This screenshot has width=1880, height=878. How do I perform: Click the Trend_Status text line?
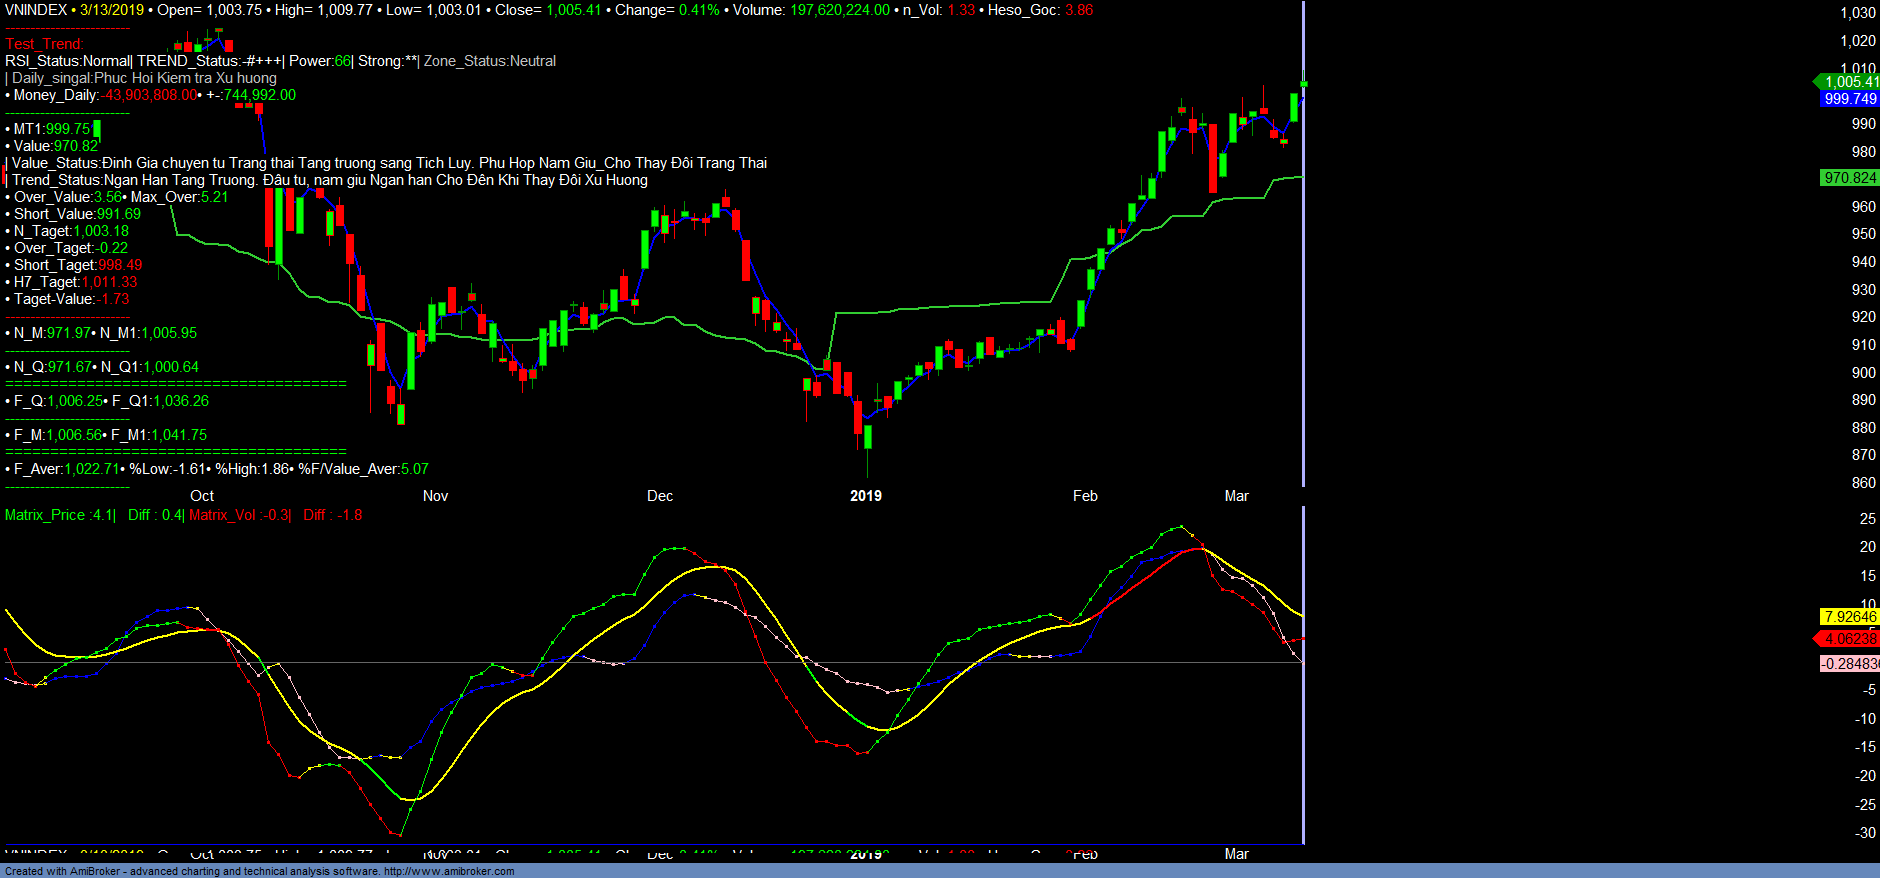pyautogui.click(x=330, y=180)
